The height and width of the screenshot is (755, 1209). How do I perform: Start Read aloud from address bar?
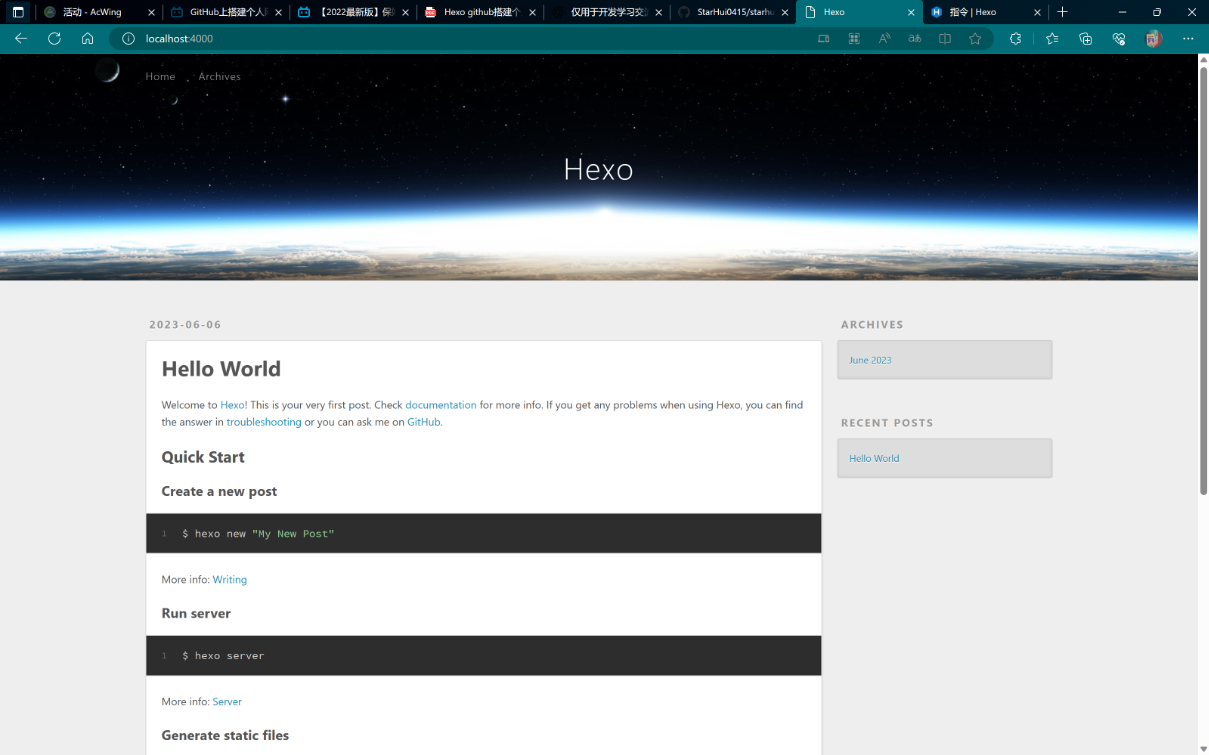pyautogui.click(x=884, y=38)
